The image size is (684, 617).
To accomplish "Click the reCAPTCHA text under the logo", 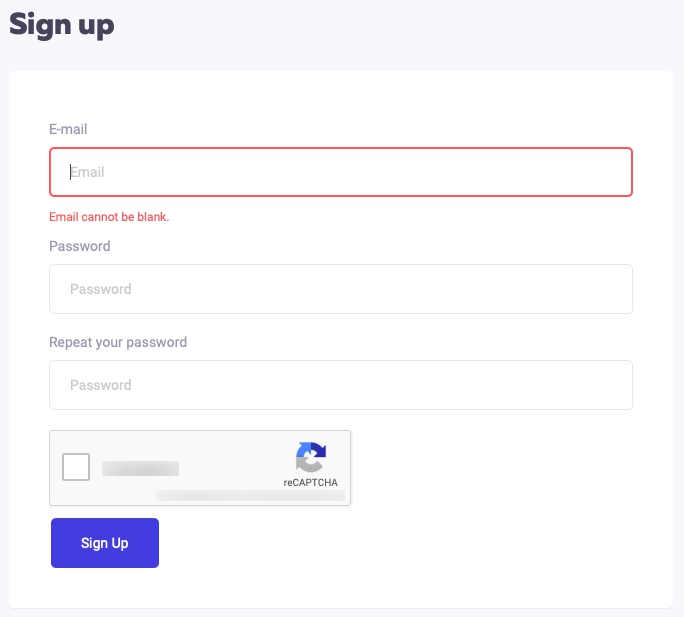I will click(310, 483).
